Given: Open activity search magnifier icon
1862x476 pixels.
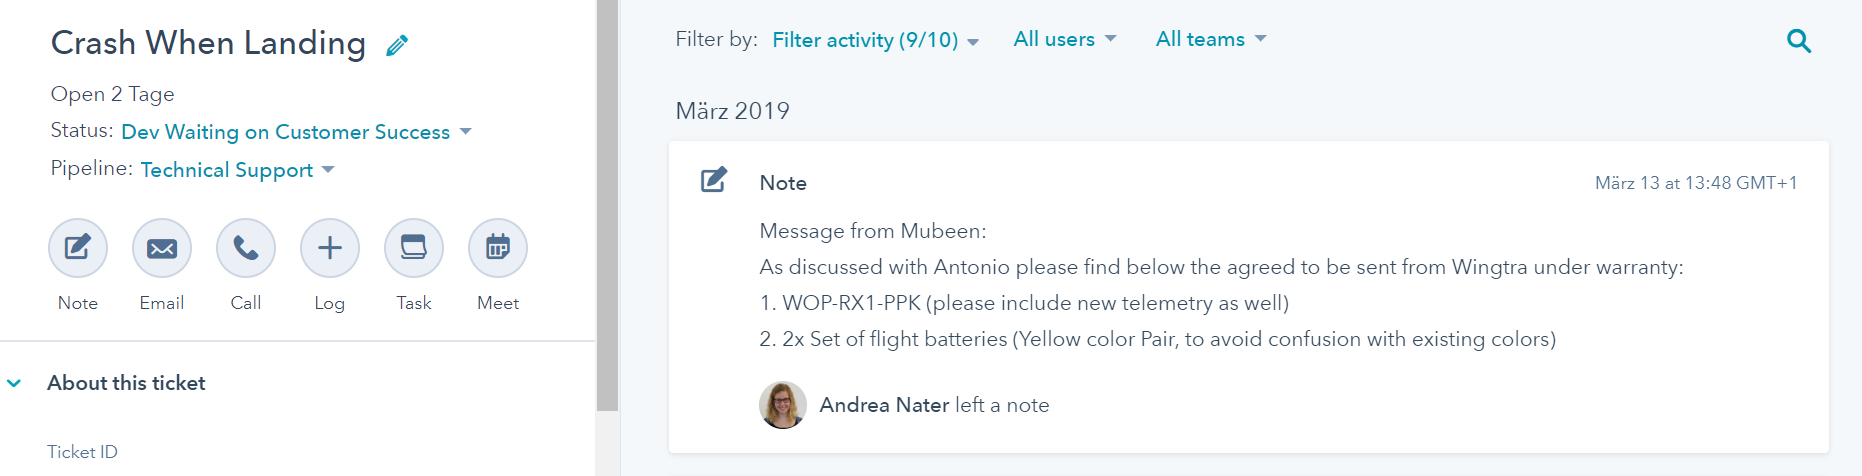Looking at the screenshot, I should [x=1798, y=41].
